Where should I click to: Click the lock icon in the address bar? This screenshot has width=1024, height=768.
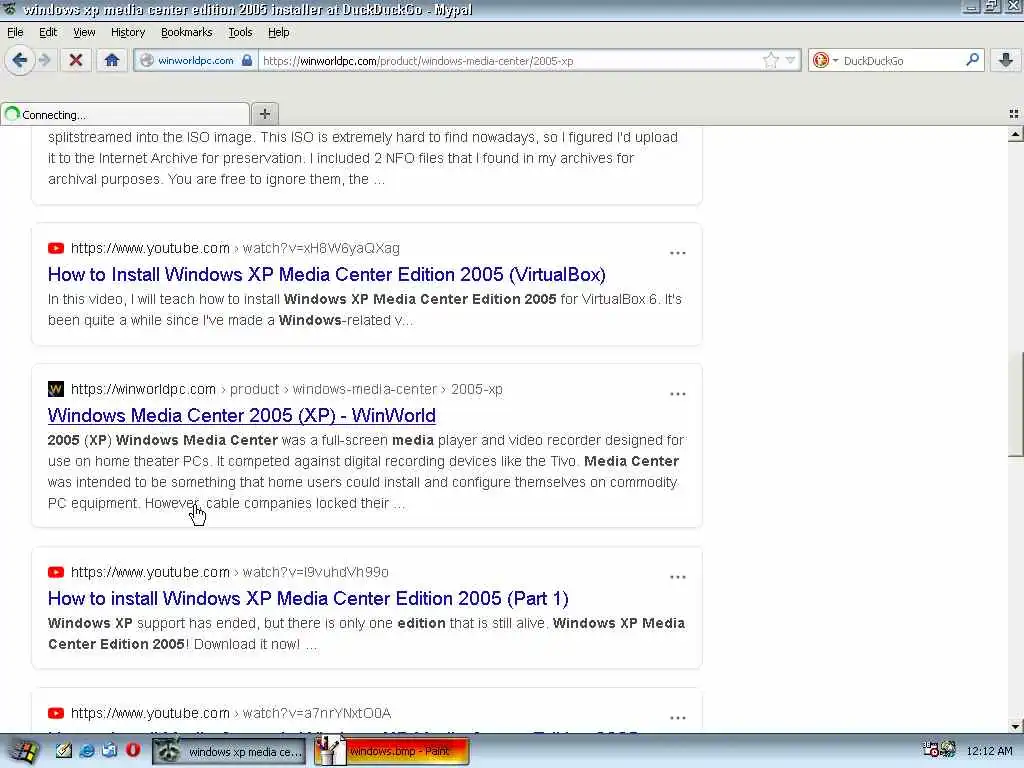click(247, 61)
